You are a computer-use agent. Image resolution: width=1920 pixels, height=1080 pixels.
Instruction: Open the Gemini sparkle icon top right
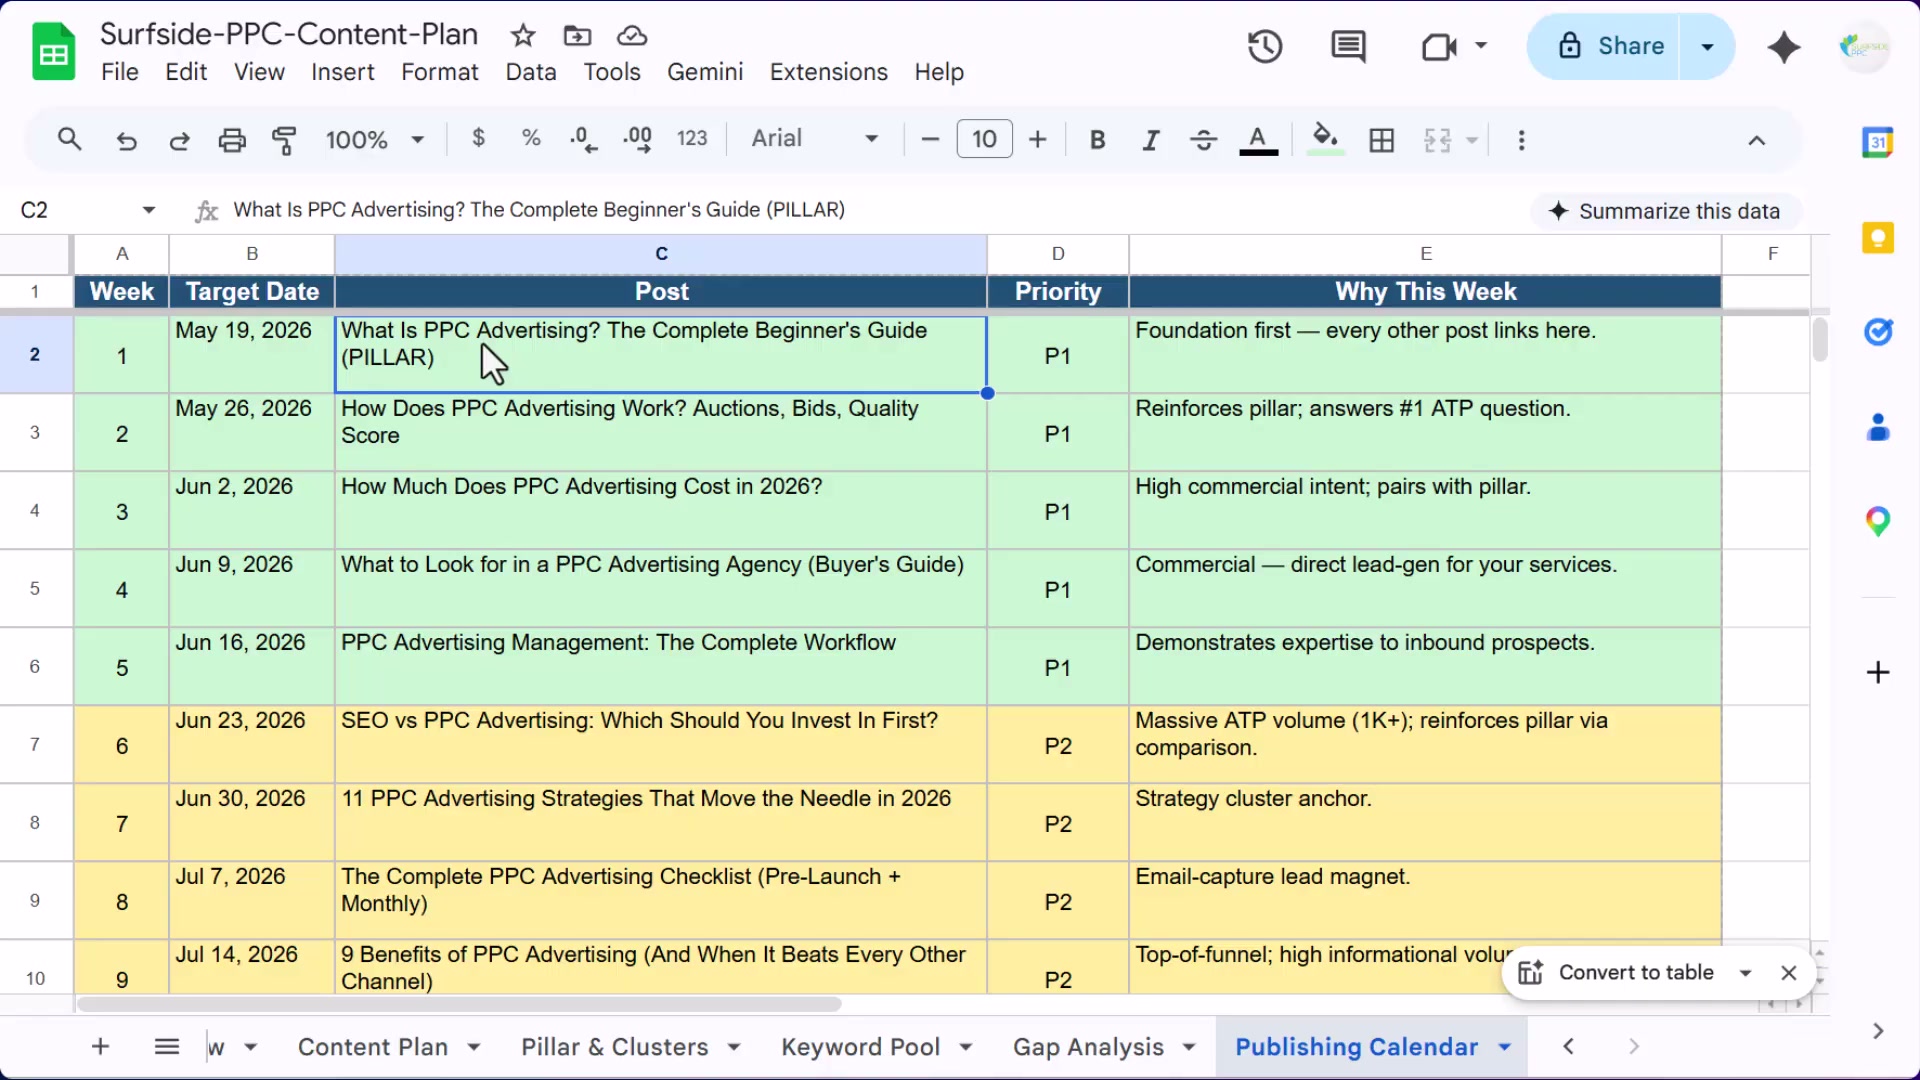(x=1784, y=47)
